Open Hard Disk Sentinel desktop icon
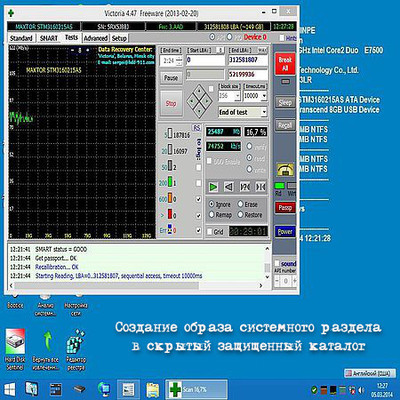The height and width of the screenshot is (400, 400). [15, 350]
